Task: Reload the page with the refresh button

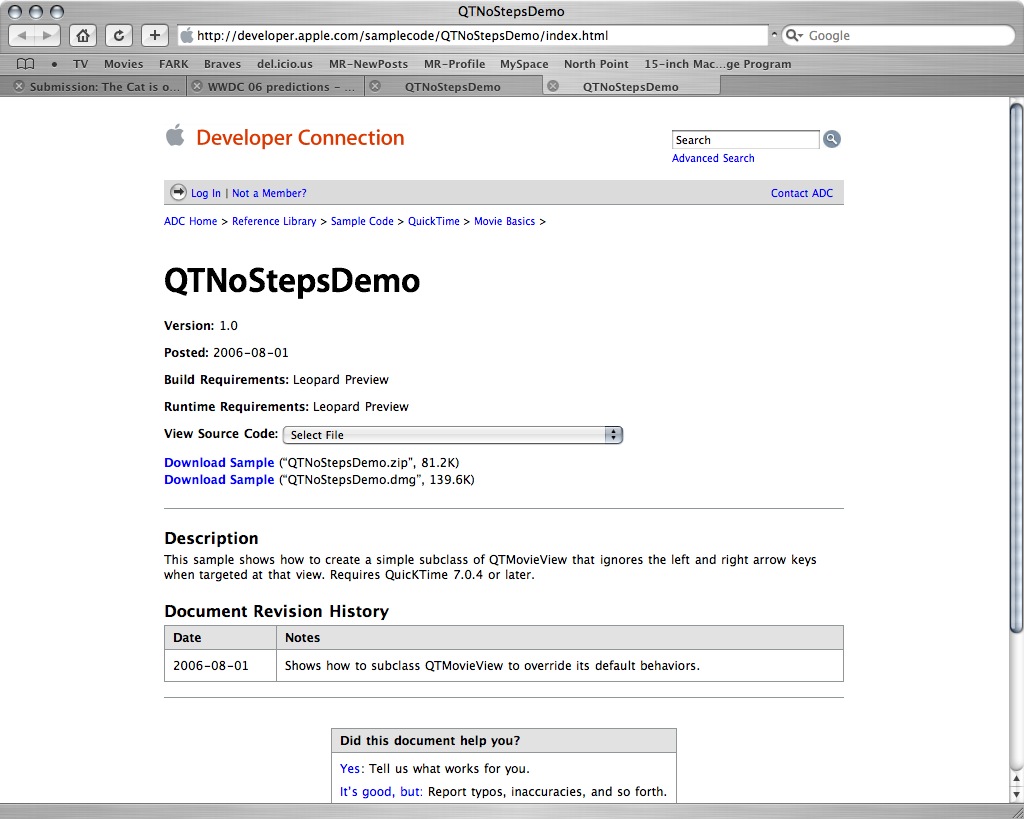Action: coord(119,35)
